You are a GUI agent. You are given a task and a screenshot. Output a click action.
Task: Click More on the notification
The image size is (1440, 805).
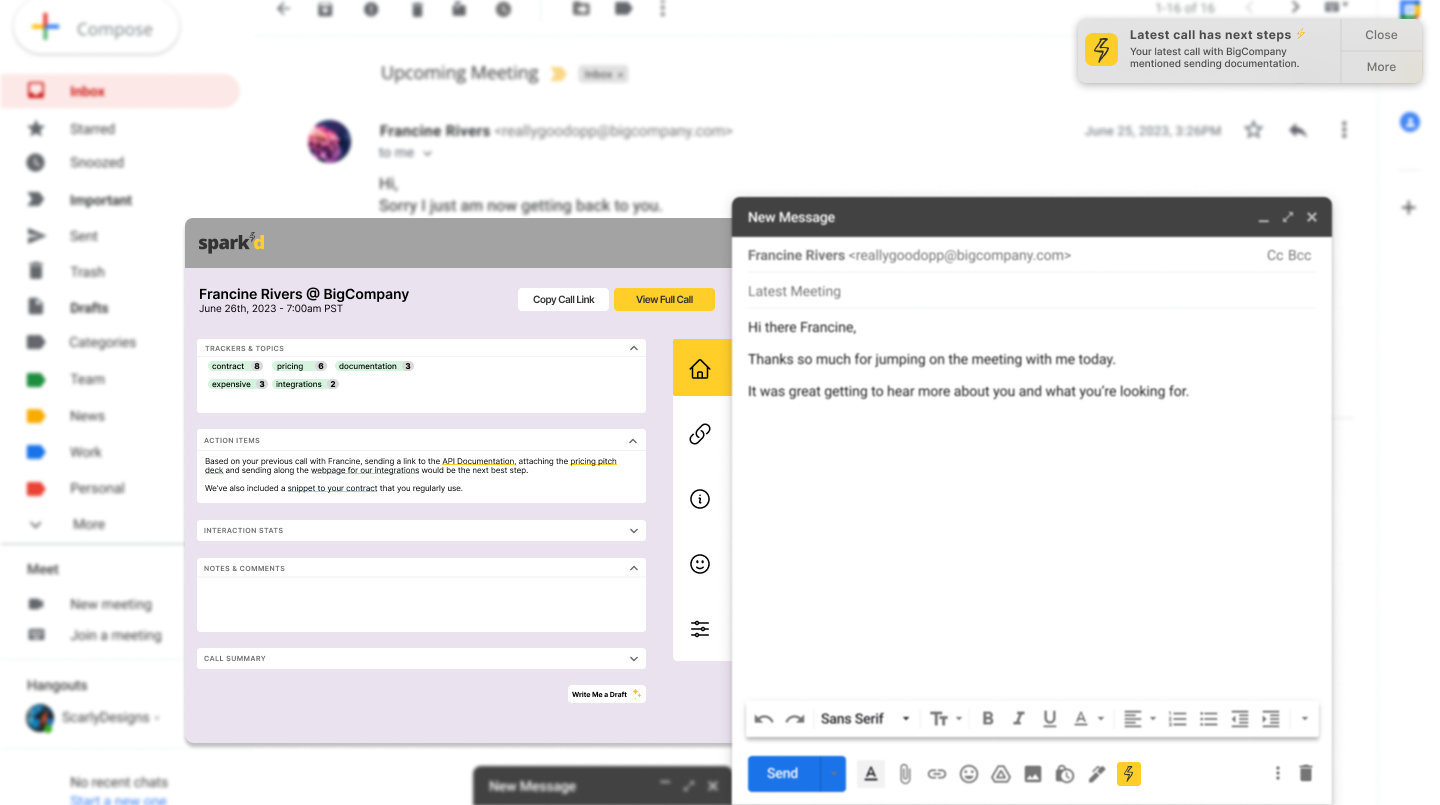coord(1381,67)
